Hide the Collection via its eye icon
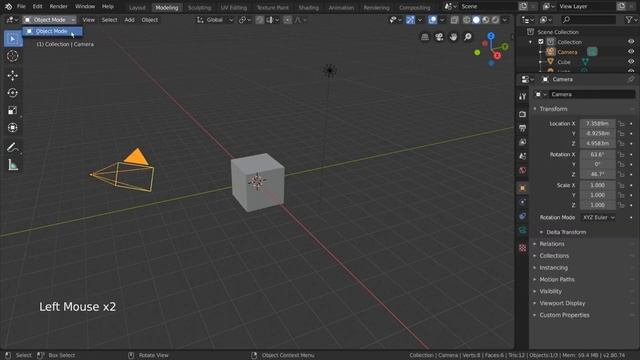Viewport: 640px width, 360px height. [631, 42]
